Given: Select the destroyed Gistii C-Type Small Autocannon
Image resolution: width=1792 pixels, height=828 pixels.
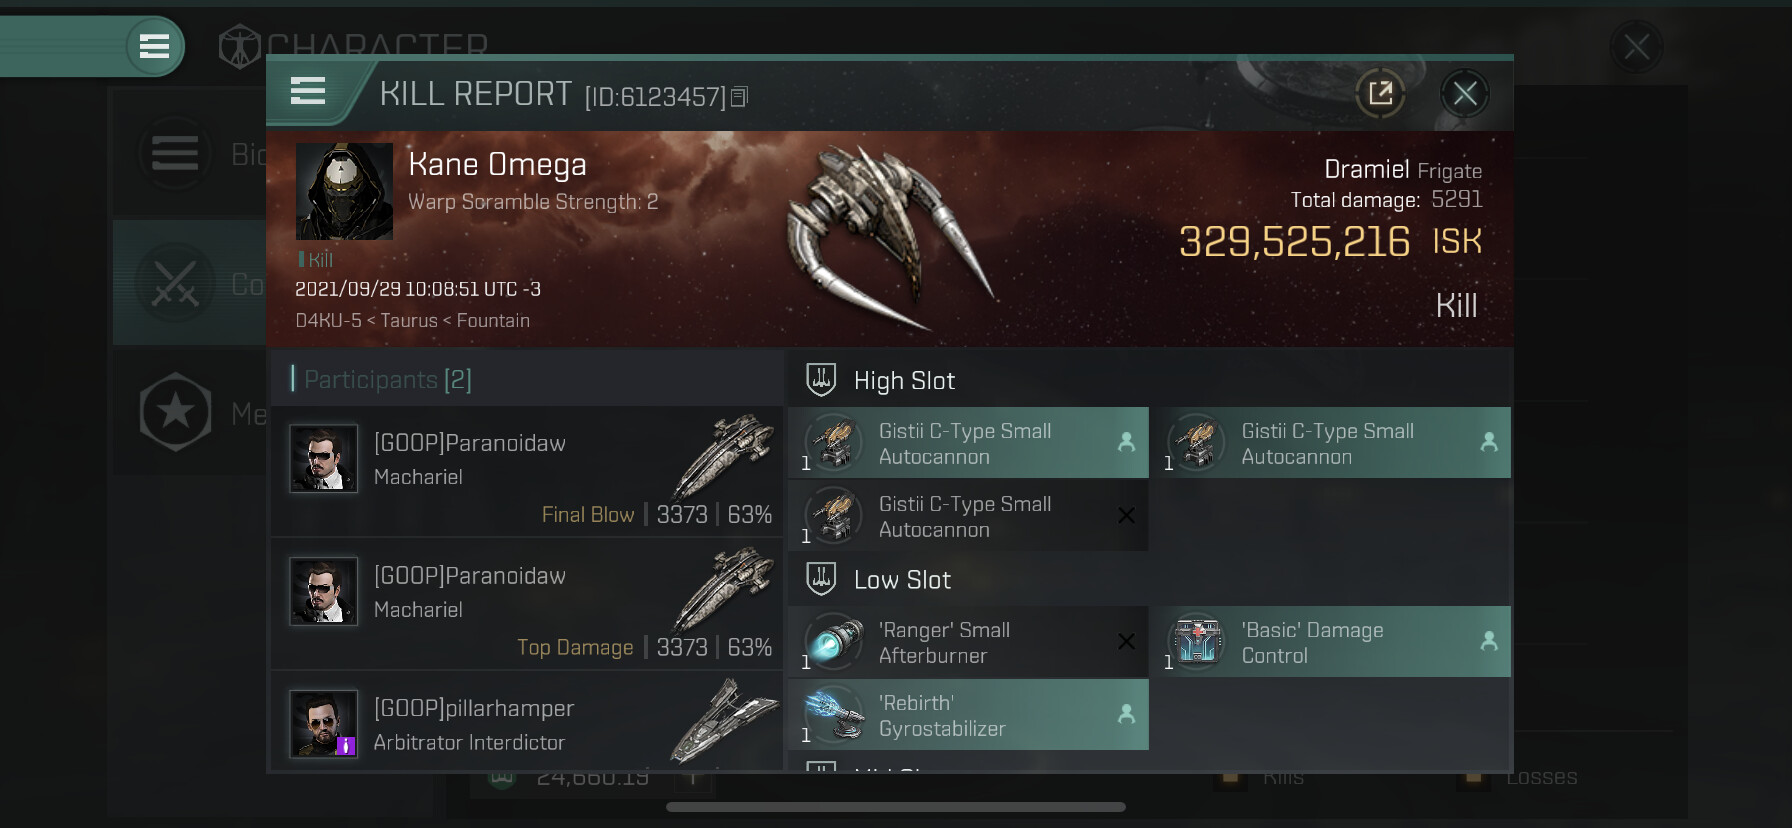Looking at the screenshot, I should tap(968, 516).
